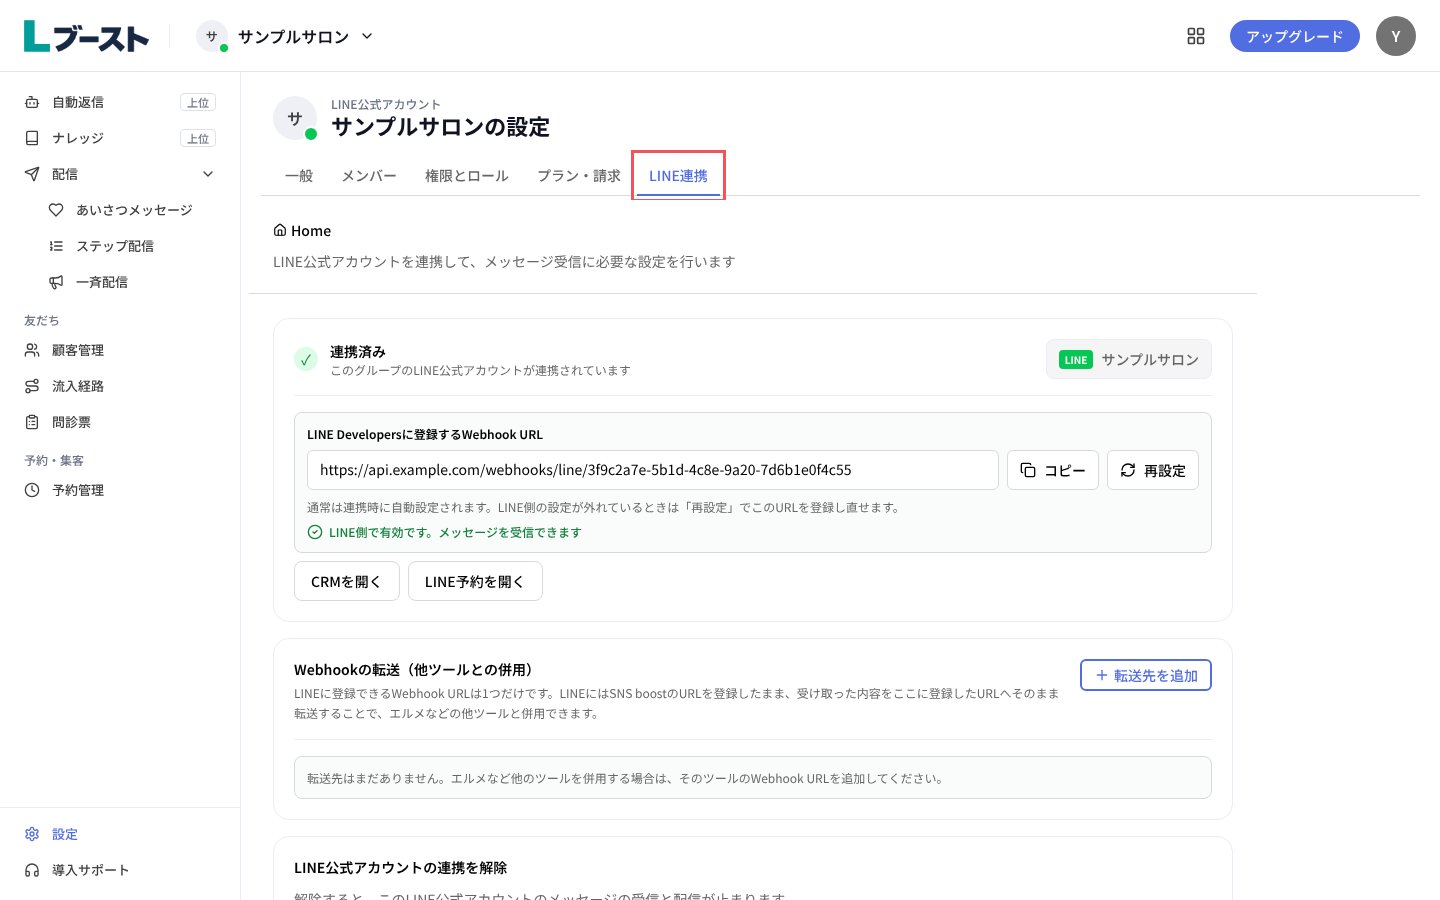Switch to the メンバー tab
The height and width of the screenshot is (900, 1440).
click(x=369, y=176)
